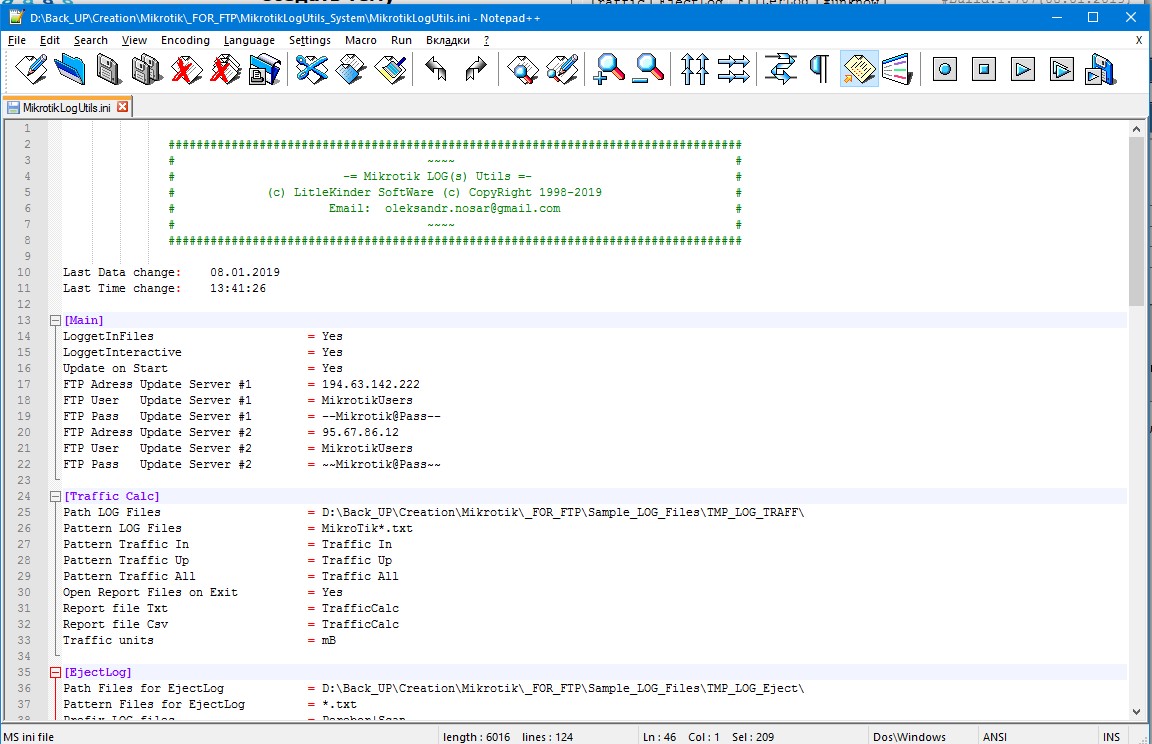Run macro multiple times icon
The image size is (1152, 744).
(x=1062, y=70)
